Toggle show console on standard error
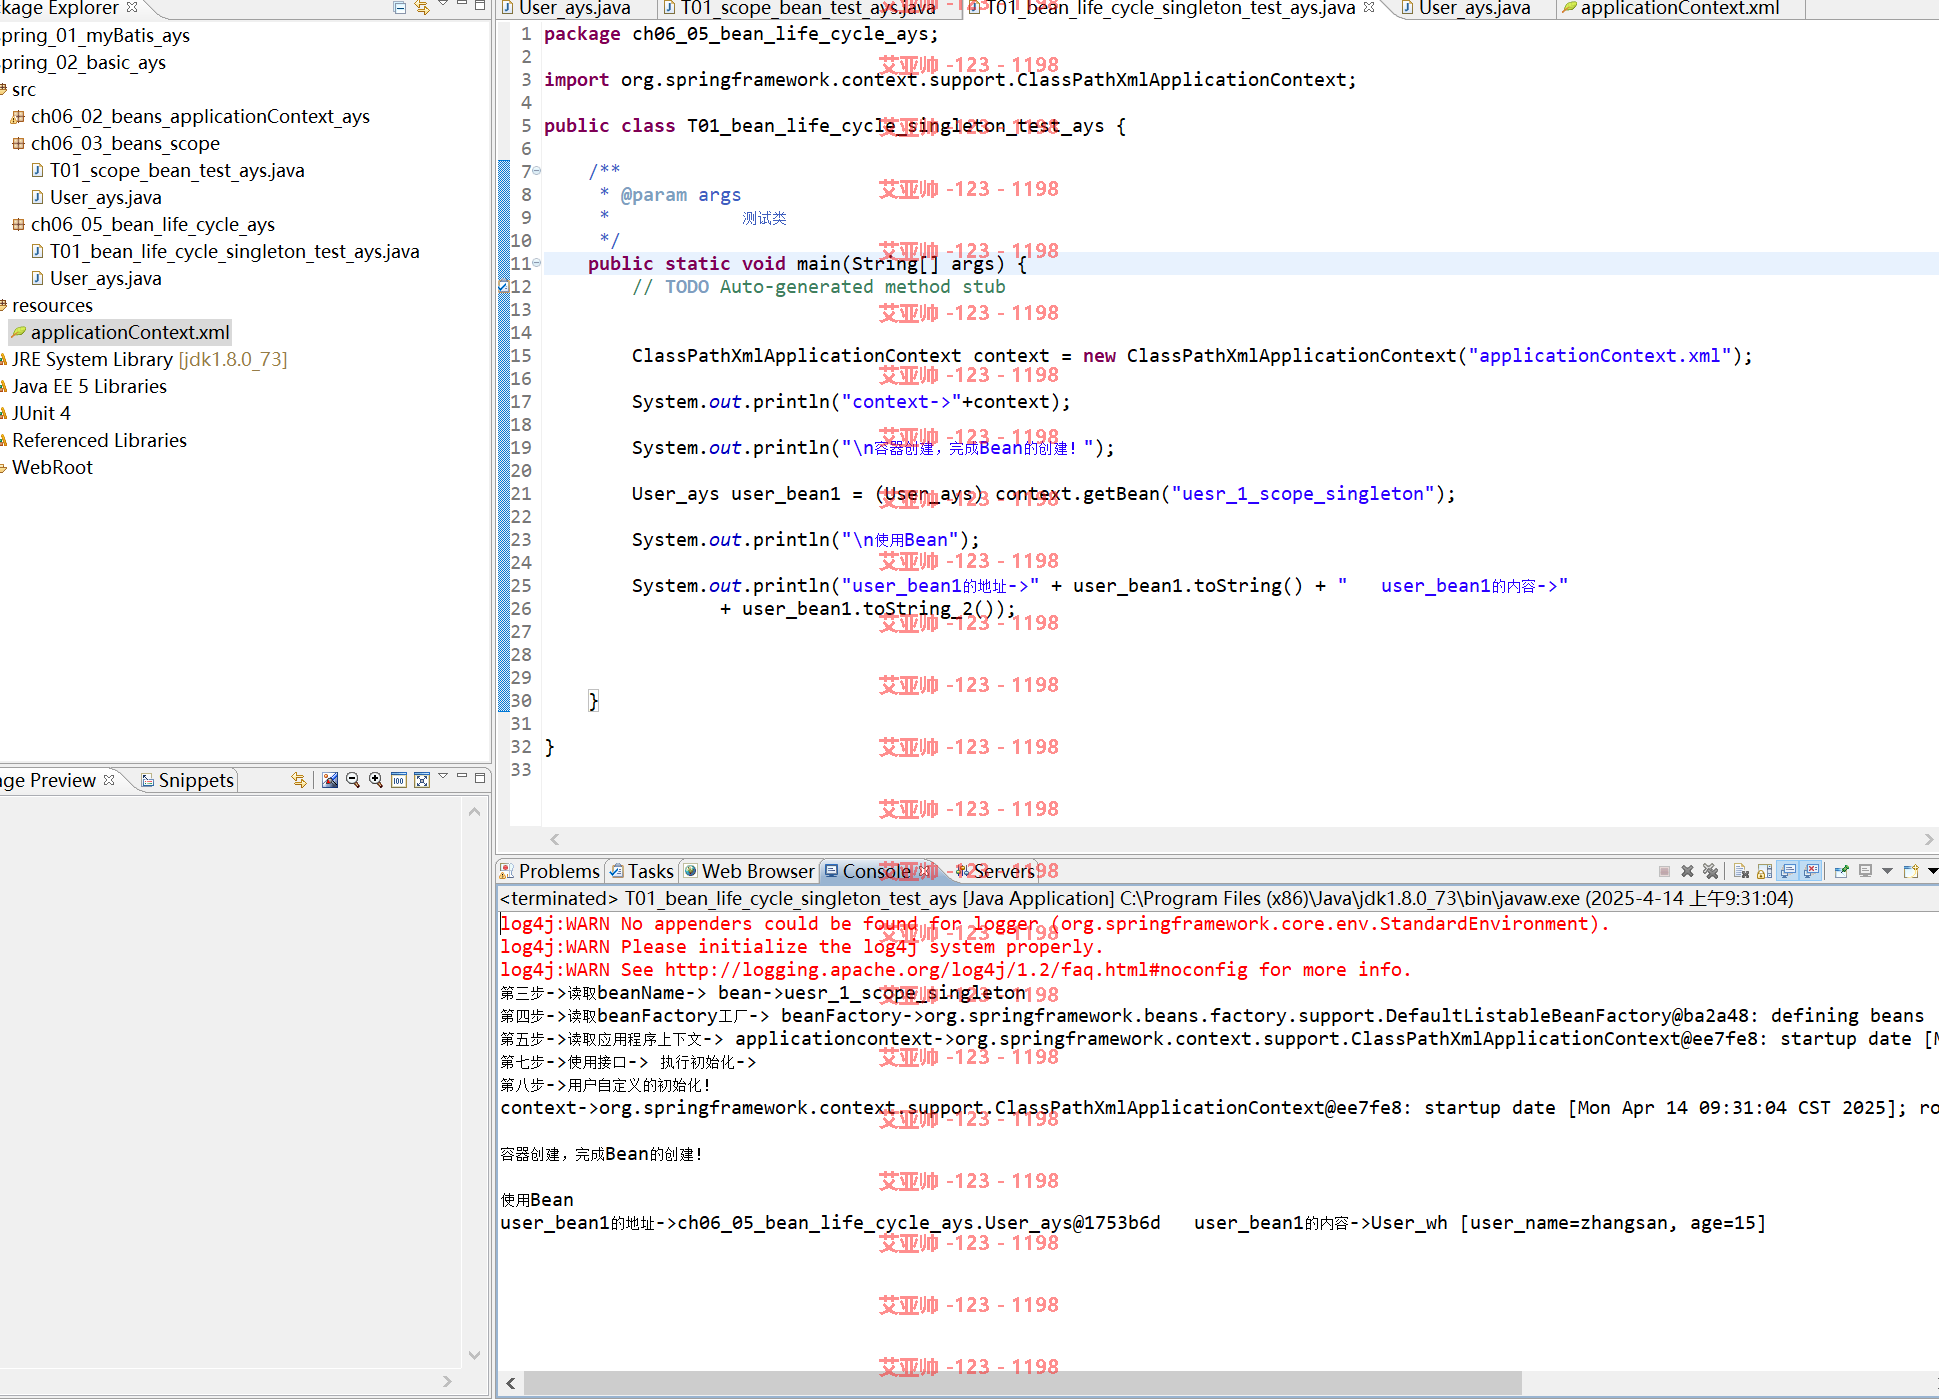Screen dimensions: 1939x1399 click(x=1811, y=871)
